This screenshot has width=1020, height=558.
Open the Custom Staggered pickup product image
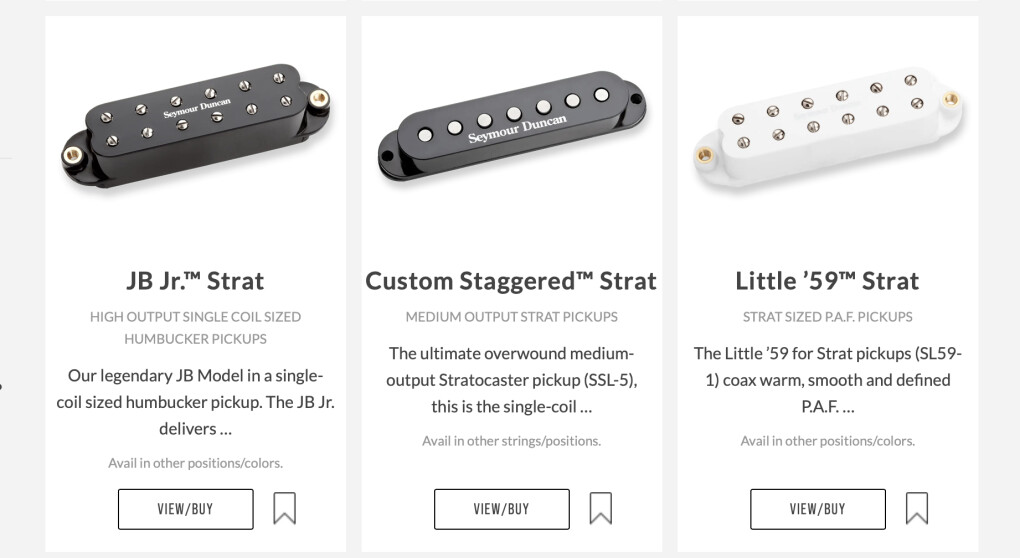(512, 126)
